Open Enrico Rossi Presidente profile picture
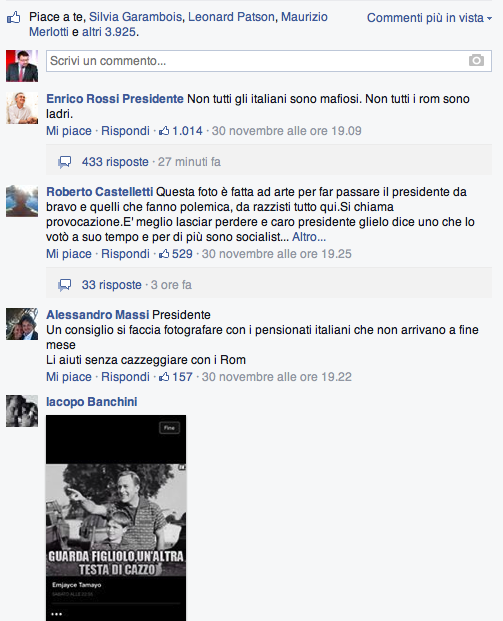The width and height of the screenshot is (503, 621). point(22,108)
